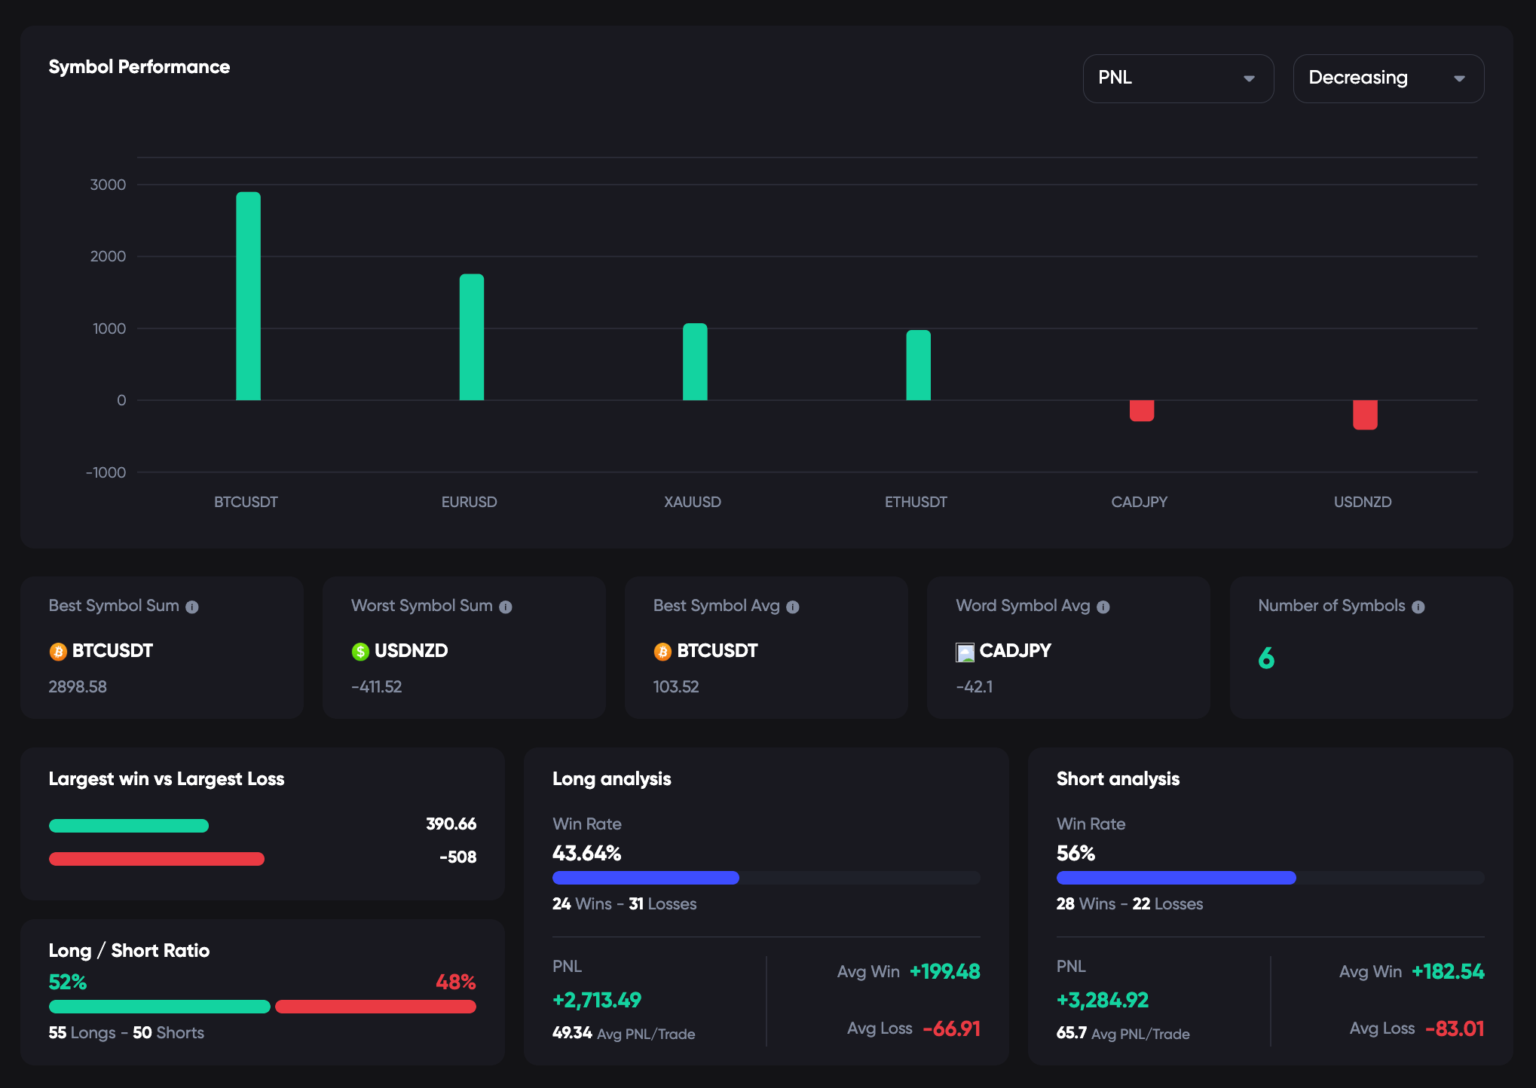The image size is (1536, 1088).
Task: Click the Short analysis win rate bar
Action: (x=1175, y=878)
